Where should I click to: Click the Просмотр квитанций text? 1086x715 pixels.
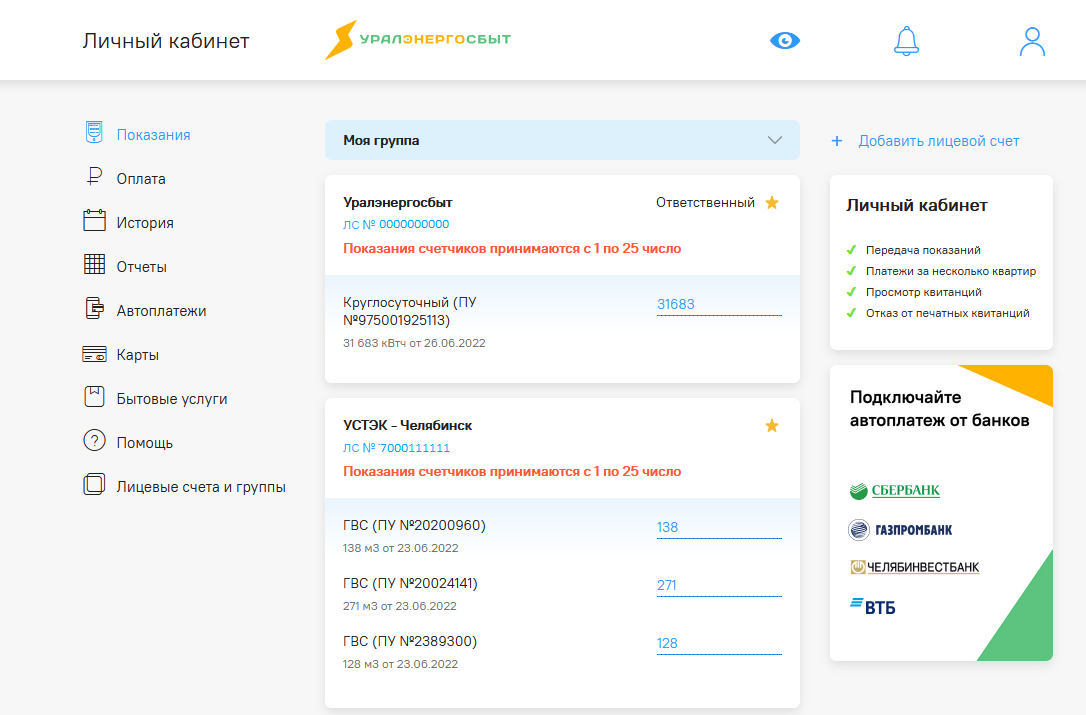[924, 292]
